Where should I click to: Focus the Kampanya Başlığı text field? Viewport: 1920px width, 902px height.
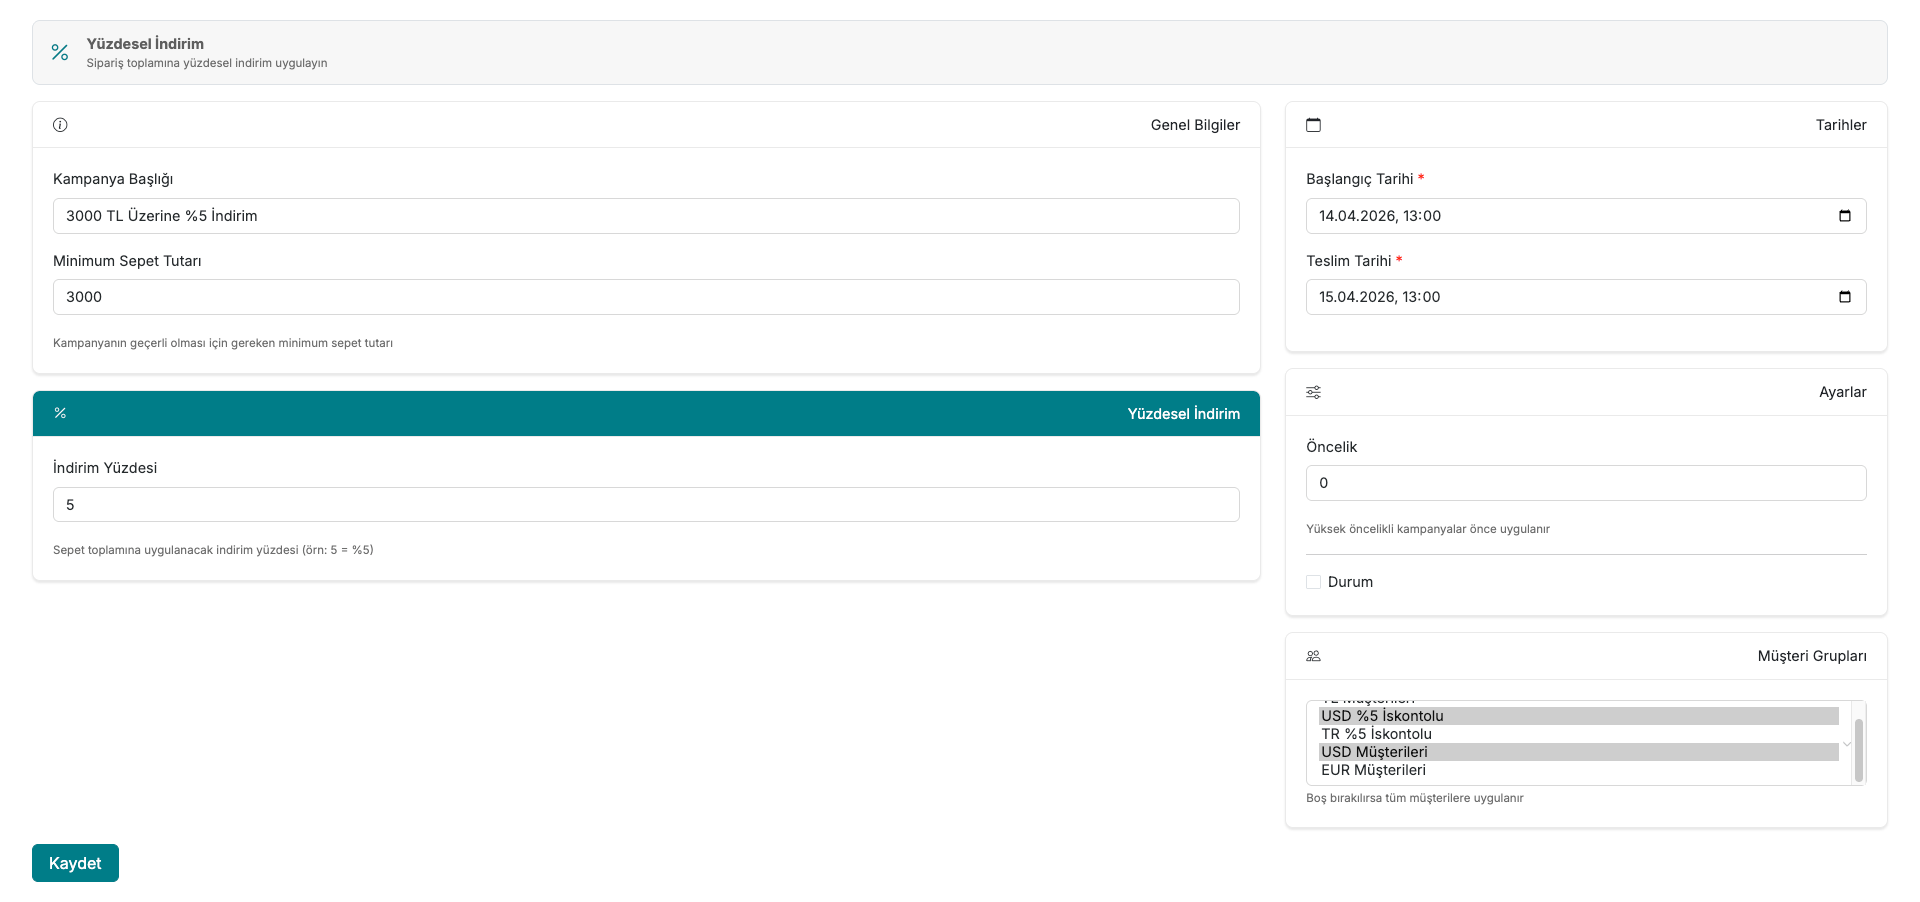646,216
